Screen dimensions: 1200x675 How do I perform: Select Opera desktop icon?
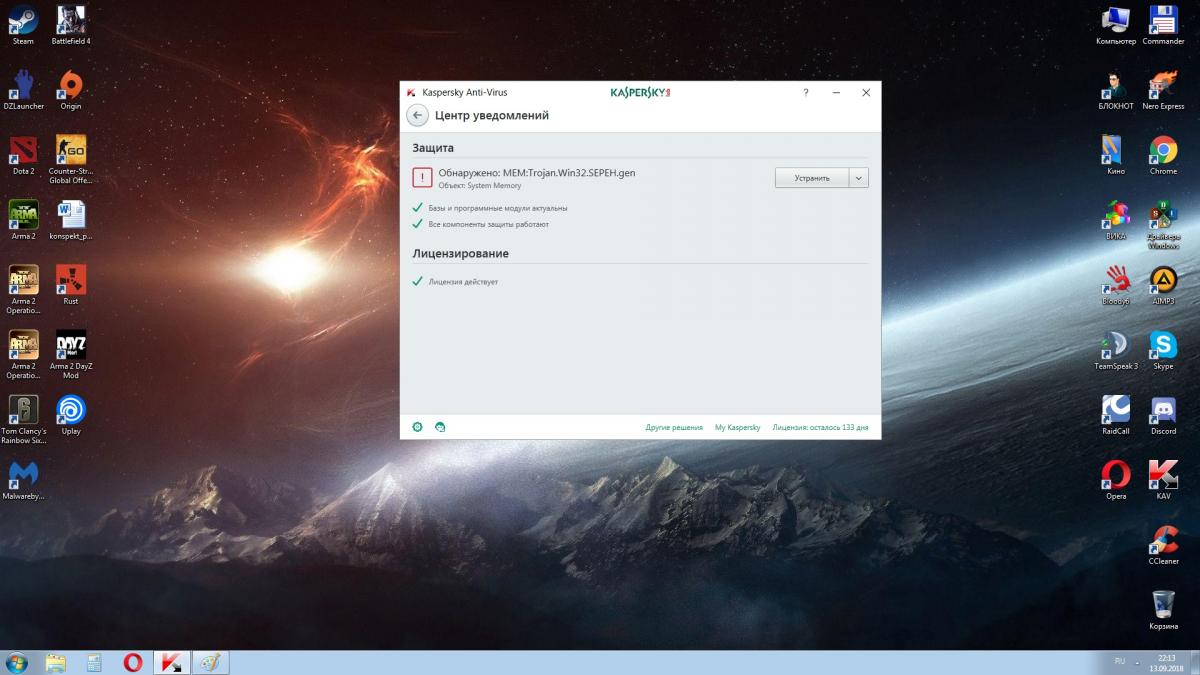(1115, 480)
